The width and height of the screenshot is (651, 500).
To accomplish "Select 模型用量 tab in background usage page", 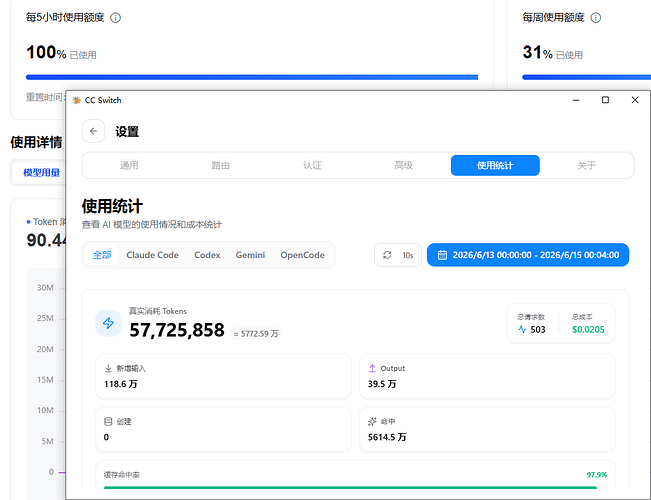I will (x=42, y=173).
